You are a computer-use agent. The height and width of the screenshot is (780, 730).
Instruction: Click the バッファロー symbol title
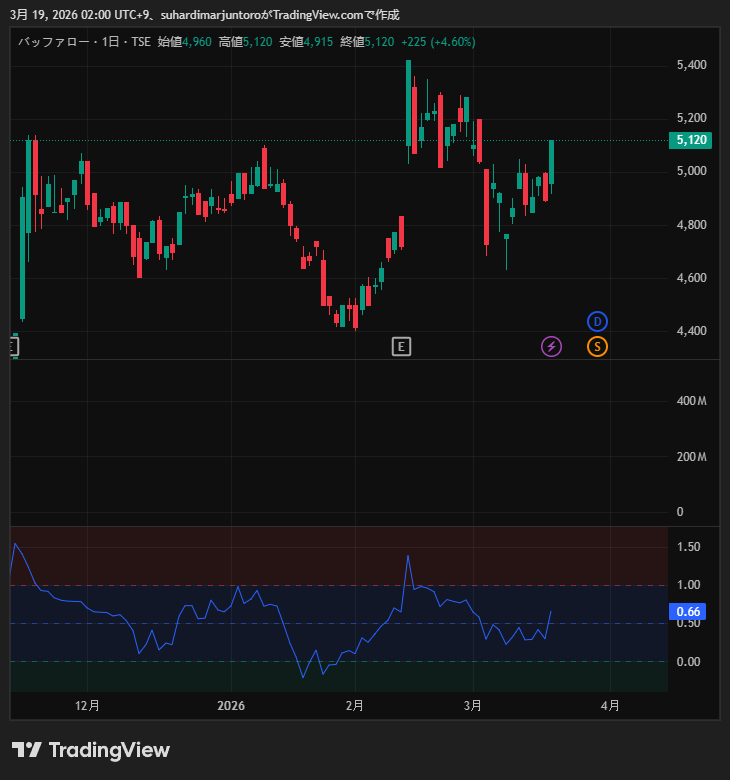click(x=54, y=42)
